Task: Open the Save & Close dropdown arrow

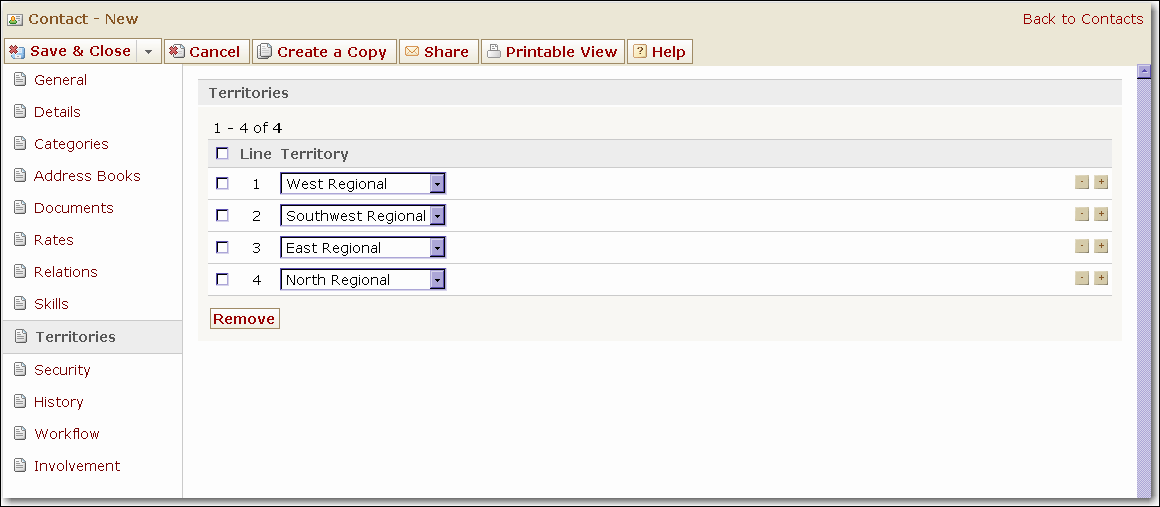Action: 149,52
